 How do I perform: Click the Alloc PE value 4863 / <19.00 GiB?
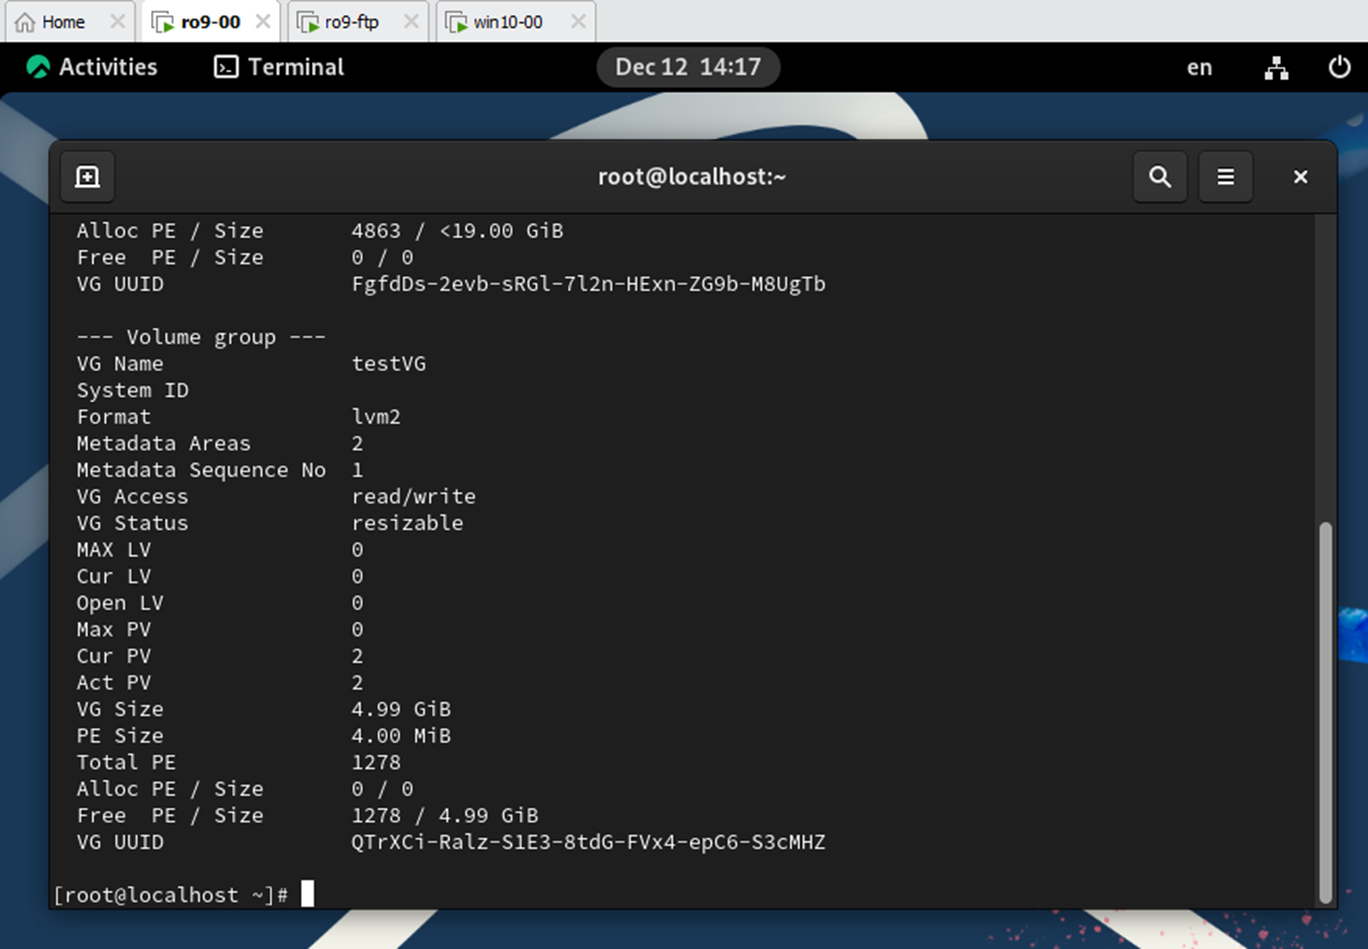[457, 231]
